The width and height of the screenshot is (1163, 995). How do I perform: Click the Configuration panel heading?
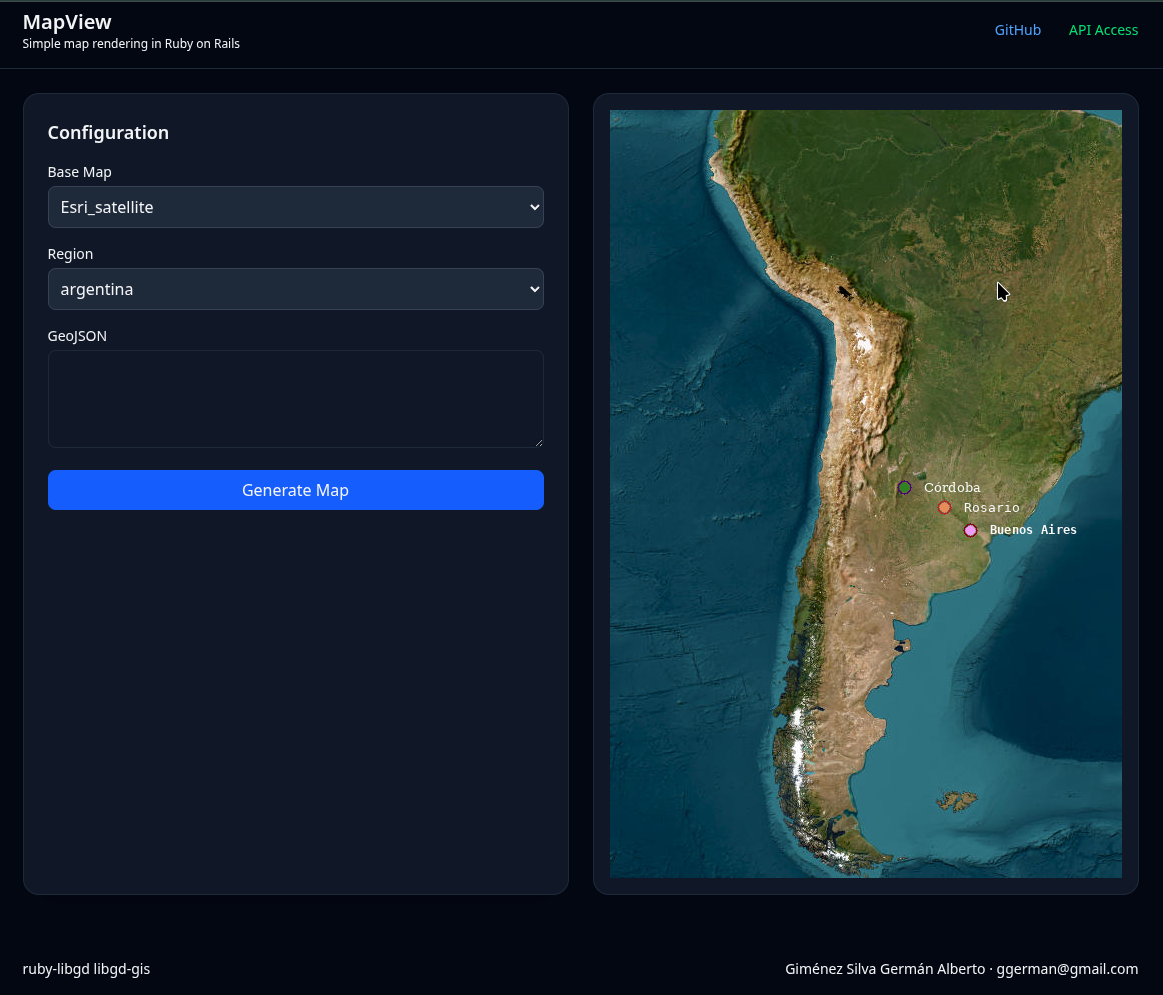[x=108, y=133]
